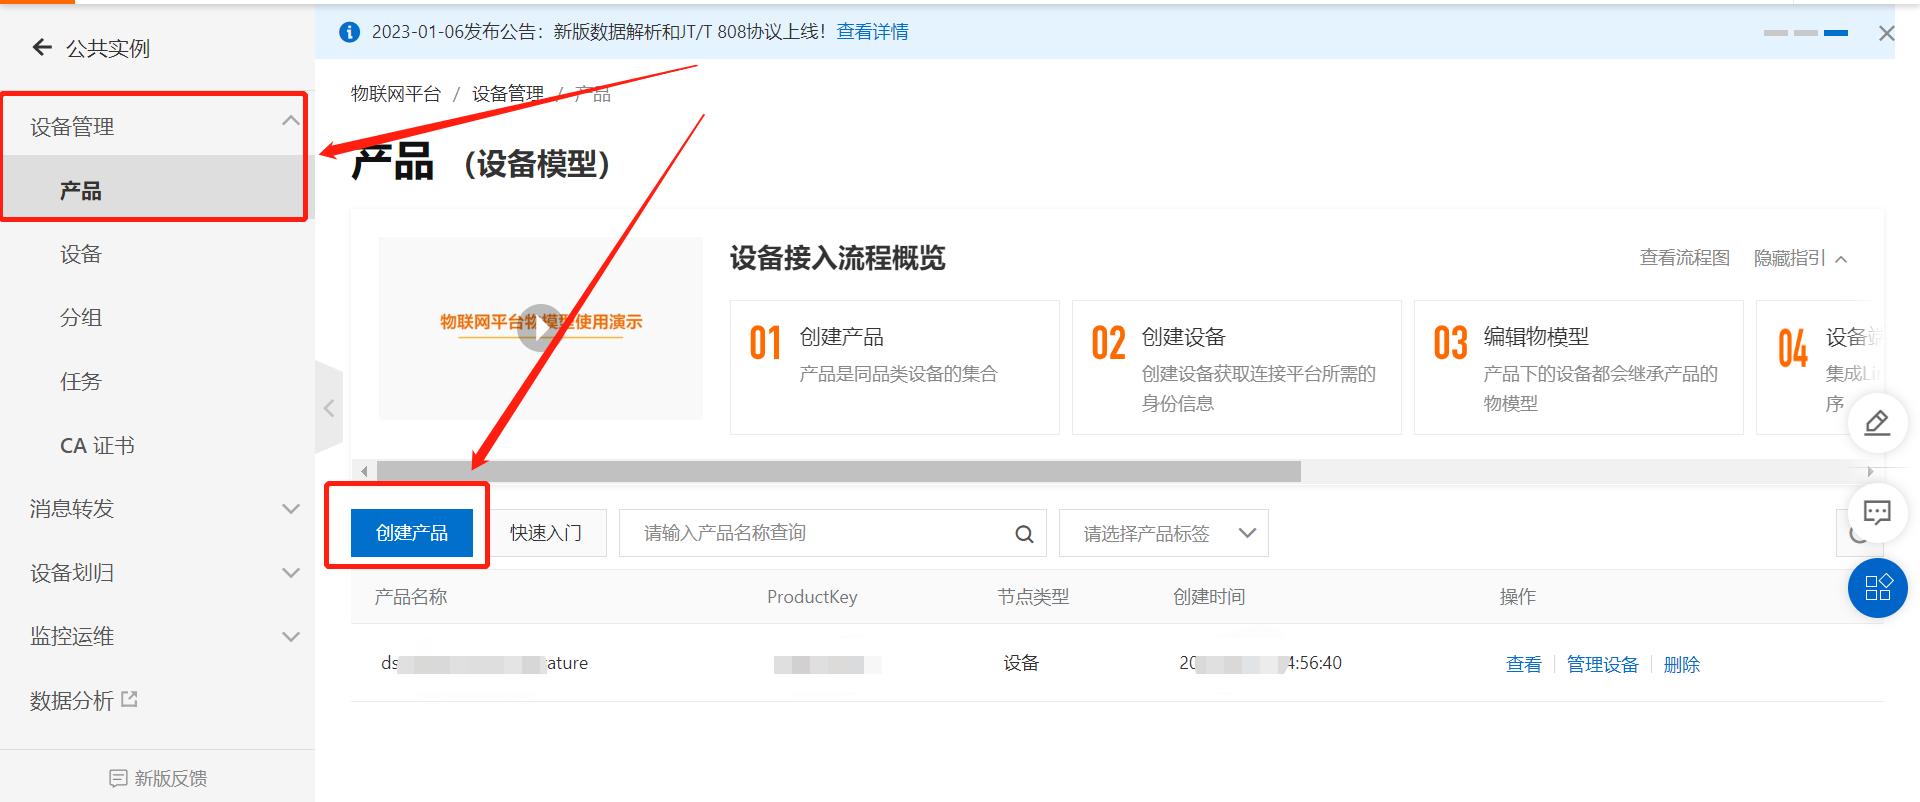Open the 01 创建产品 step card
The width and height of the screenshot is (1920, 802).
tap(894, 367)
